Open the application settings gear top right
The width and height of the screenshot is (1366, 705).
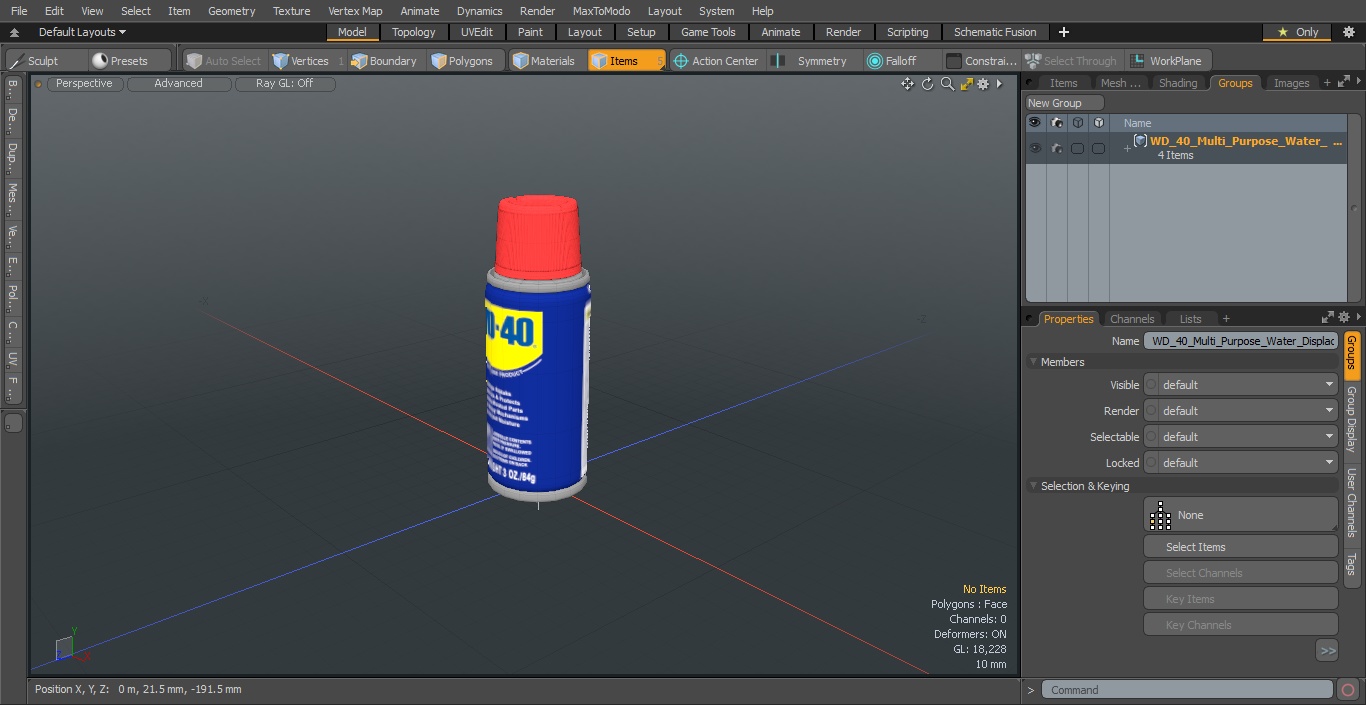(x=1348, y=32)
